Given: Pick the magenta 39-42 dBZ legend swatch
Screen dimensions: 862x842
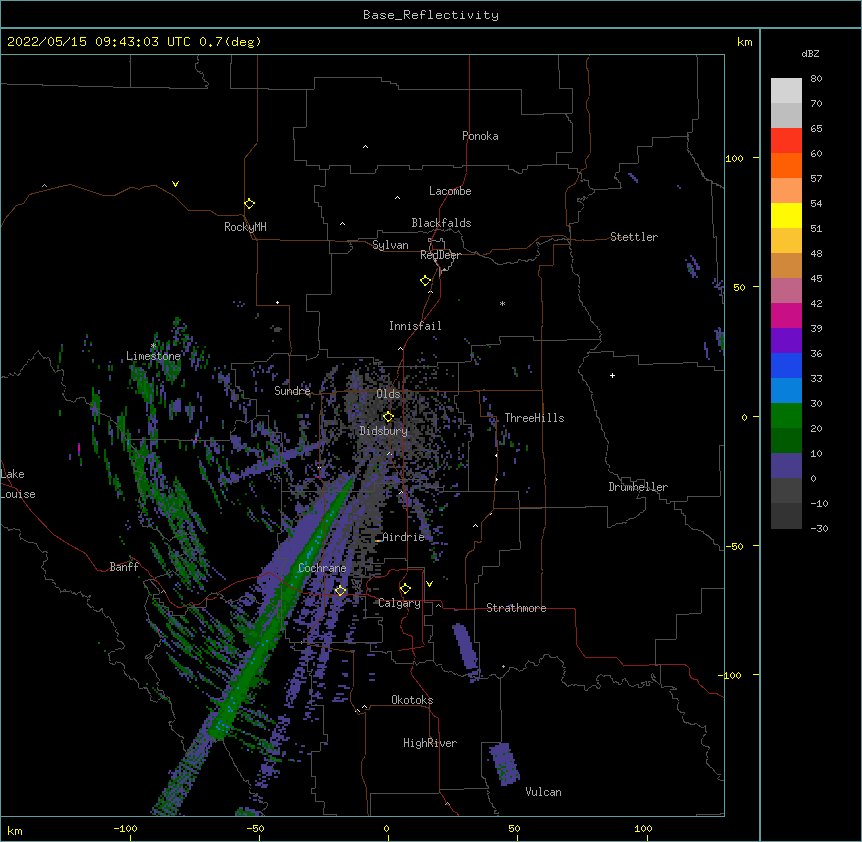Looking at the screenshot, I should pyautogui.click(x=786, y=315).
